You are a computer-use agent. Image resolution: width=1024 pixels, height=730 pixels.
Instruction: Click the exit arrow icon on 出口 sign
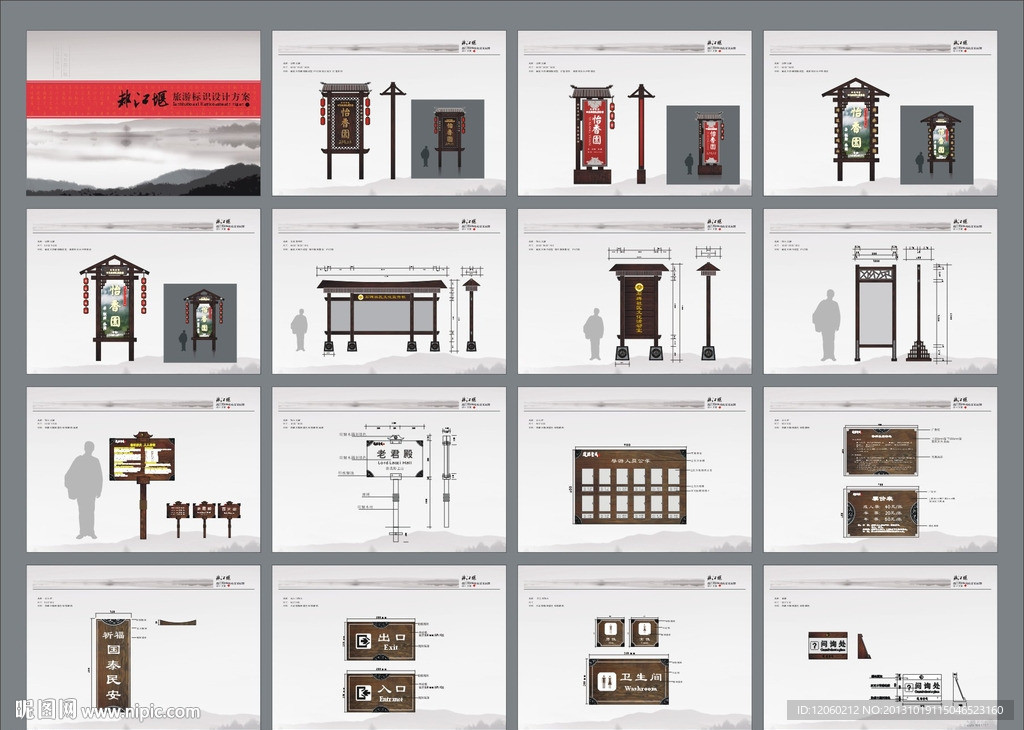click(x=358, y=640)
